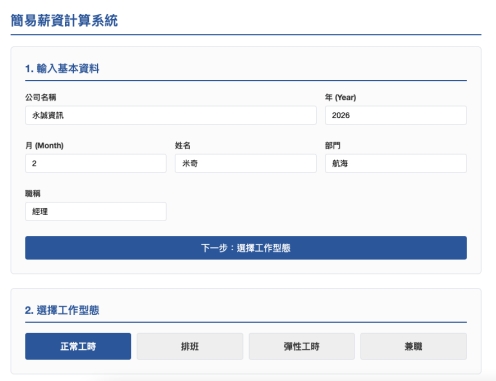
Task: Click 下一步：選擇工作型態 button
Action: pos(246,248)
